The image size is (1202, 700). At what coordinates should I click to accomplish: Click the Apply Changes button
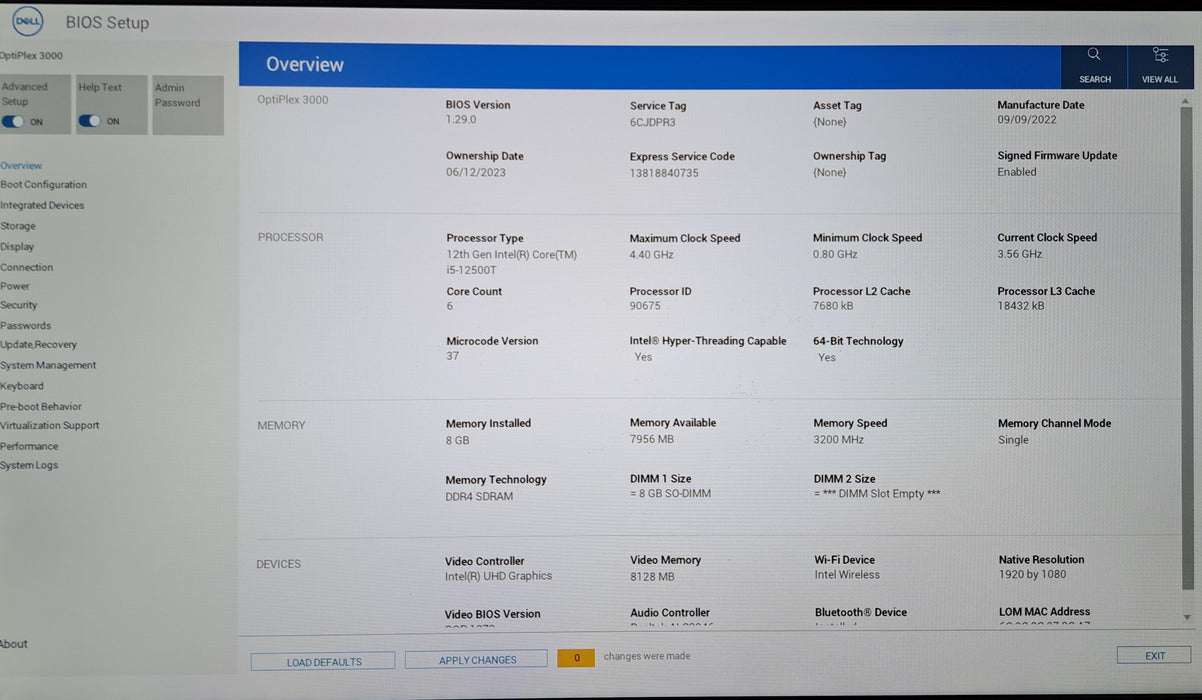[478, 660]
